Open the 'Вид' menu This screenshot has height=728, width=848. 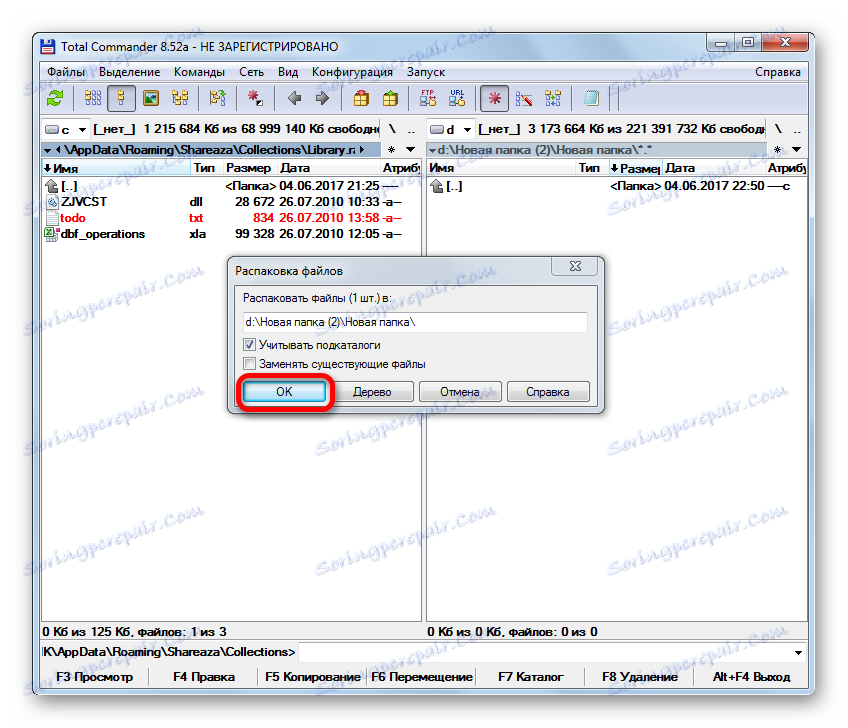288,72
